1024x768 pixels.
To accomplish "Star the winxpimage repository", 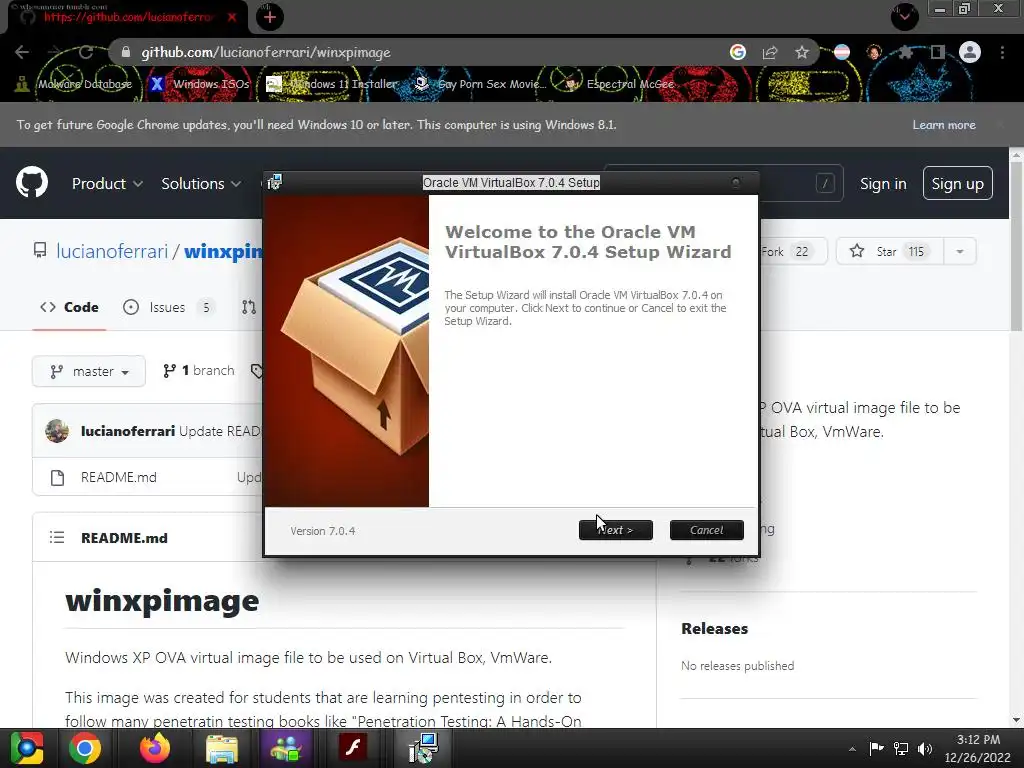I will [x=889, y=251].
